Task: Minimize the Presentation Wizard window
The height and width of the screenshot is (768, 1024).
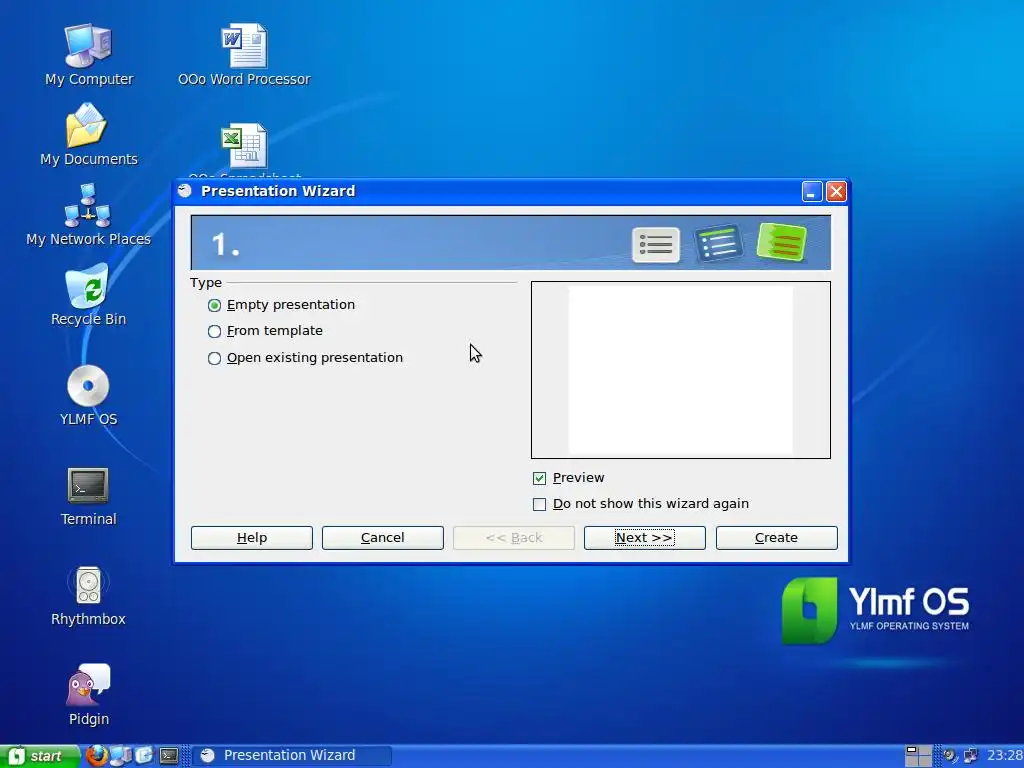Action: click(812, 191)
